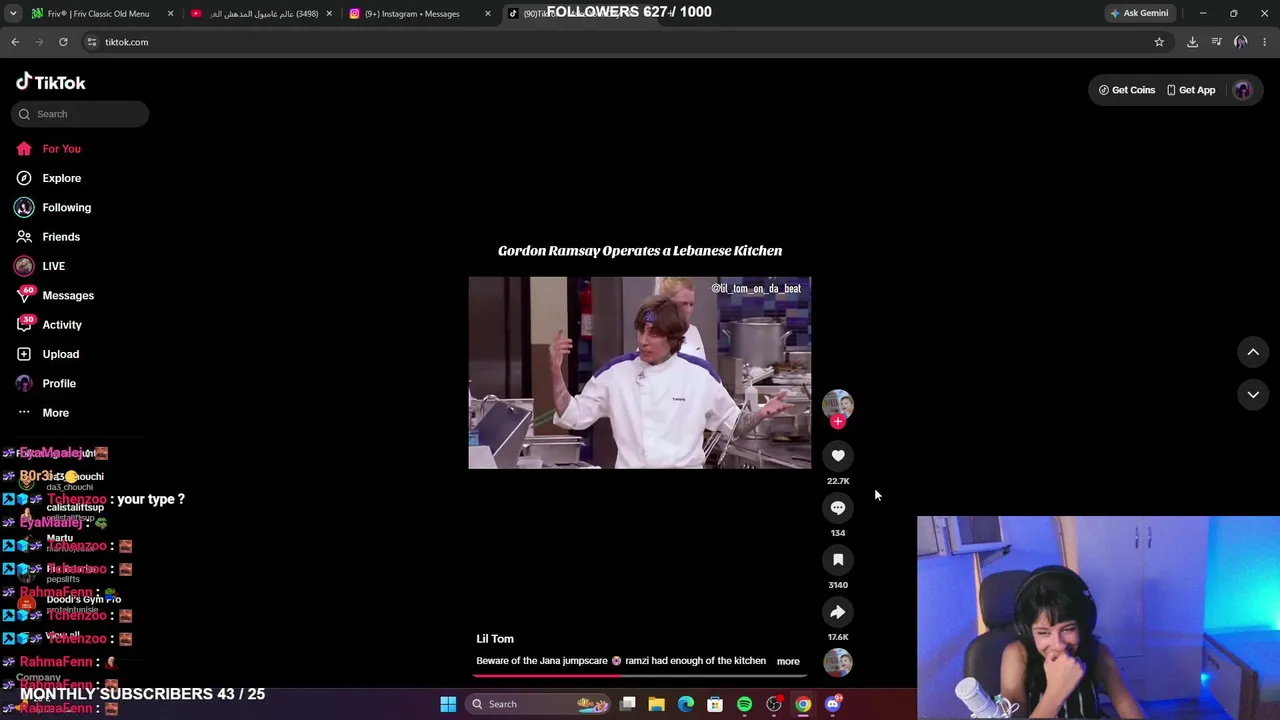Click the Get App button
The width and height of the screenshot is (1280, 720).
tap(1191, 90)
